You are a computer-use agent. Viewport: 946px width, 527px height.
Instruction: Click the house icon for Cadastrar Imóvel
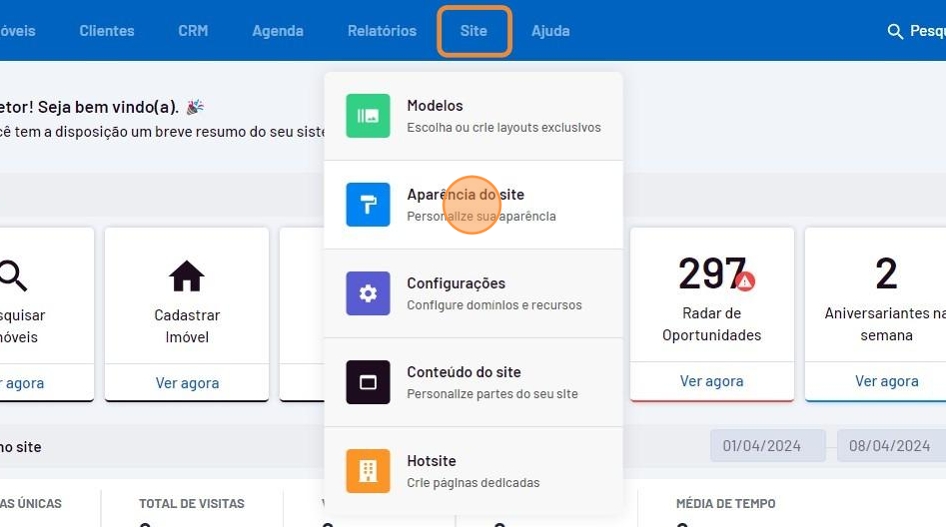point(187,276)
